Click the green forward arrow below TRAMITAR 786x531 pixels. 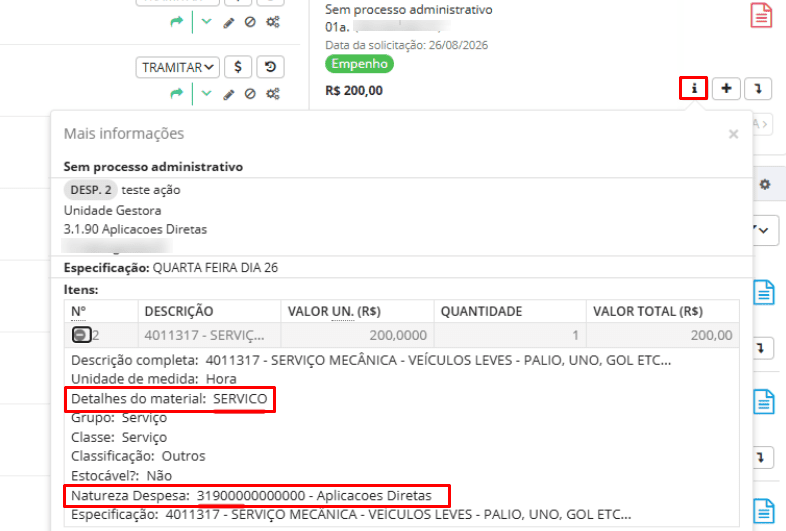click(x=176, y=94)
